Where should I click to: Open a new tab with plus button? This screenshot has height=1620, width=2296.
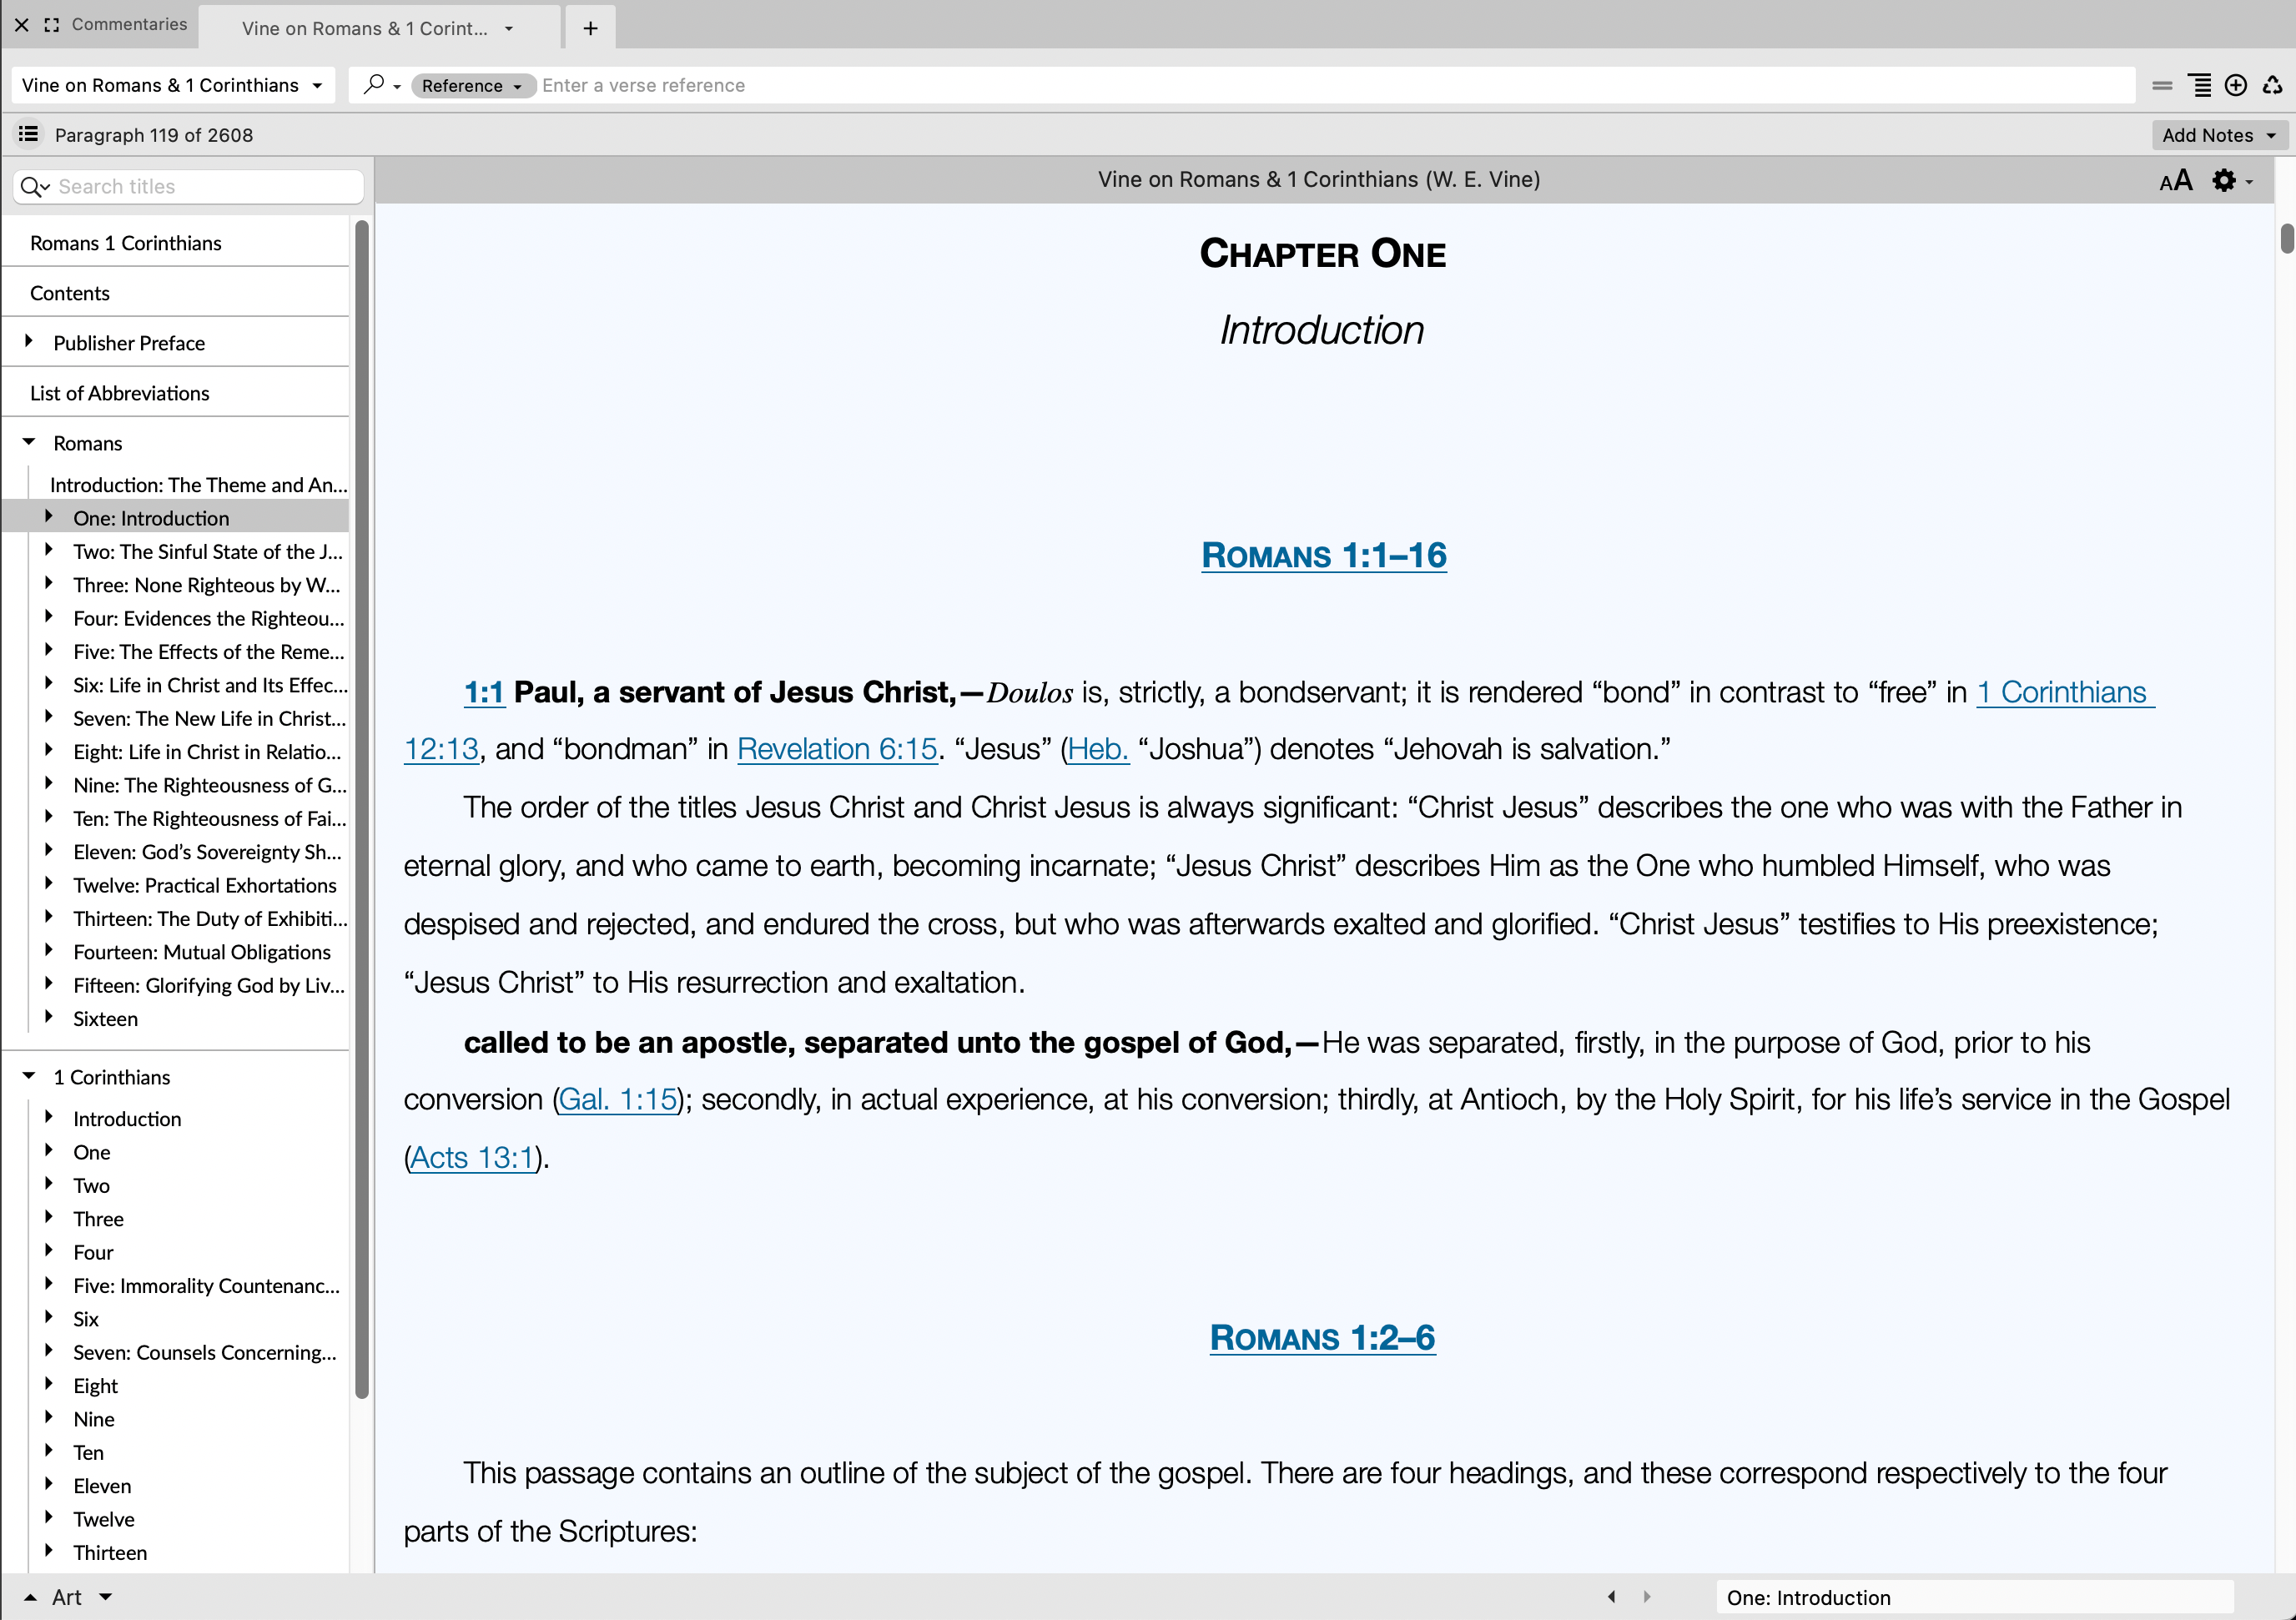pos(590,28)
